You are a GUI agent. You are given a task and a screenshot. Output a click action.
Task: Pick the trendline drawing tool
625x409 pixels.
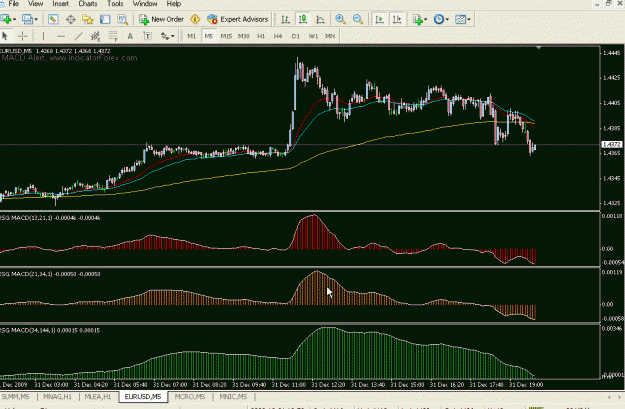point(78,36)
